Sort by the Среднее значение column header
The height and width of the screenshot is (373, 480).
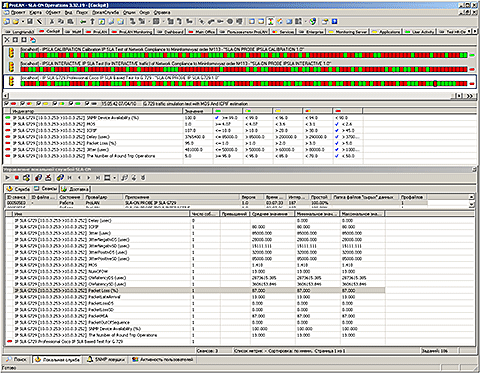click(x=273, y=214)
